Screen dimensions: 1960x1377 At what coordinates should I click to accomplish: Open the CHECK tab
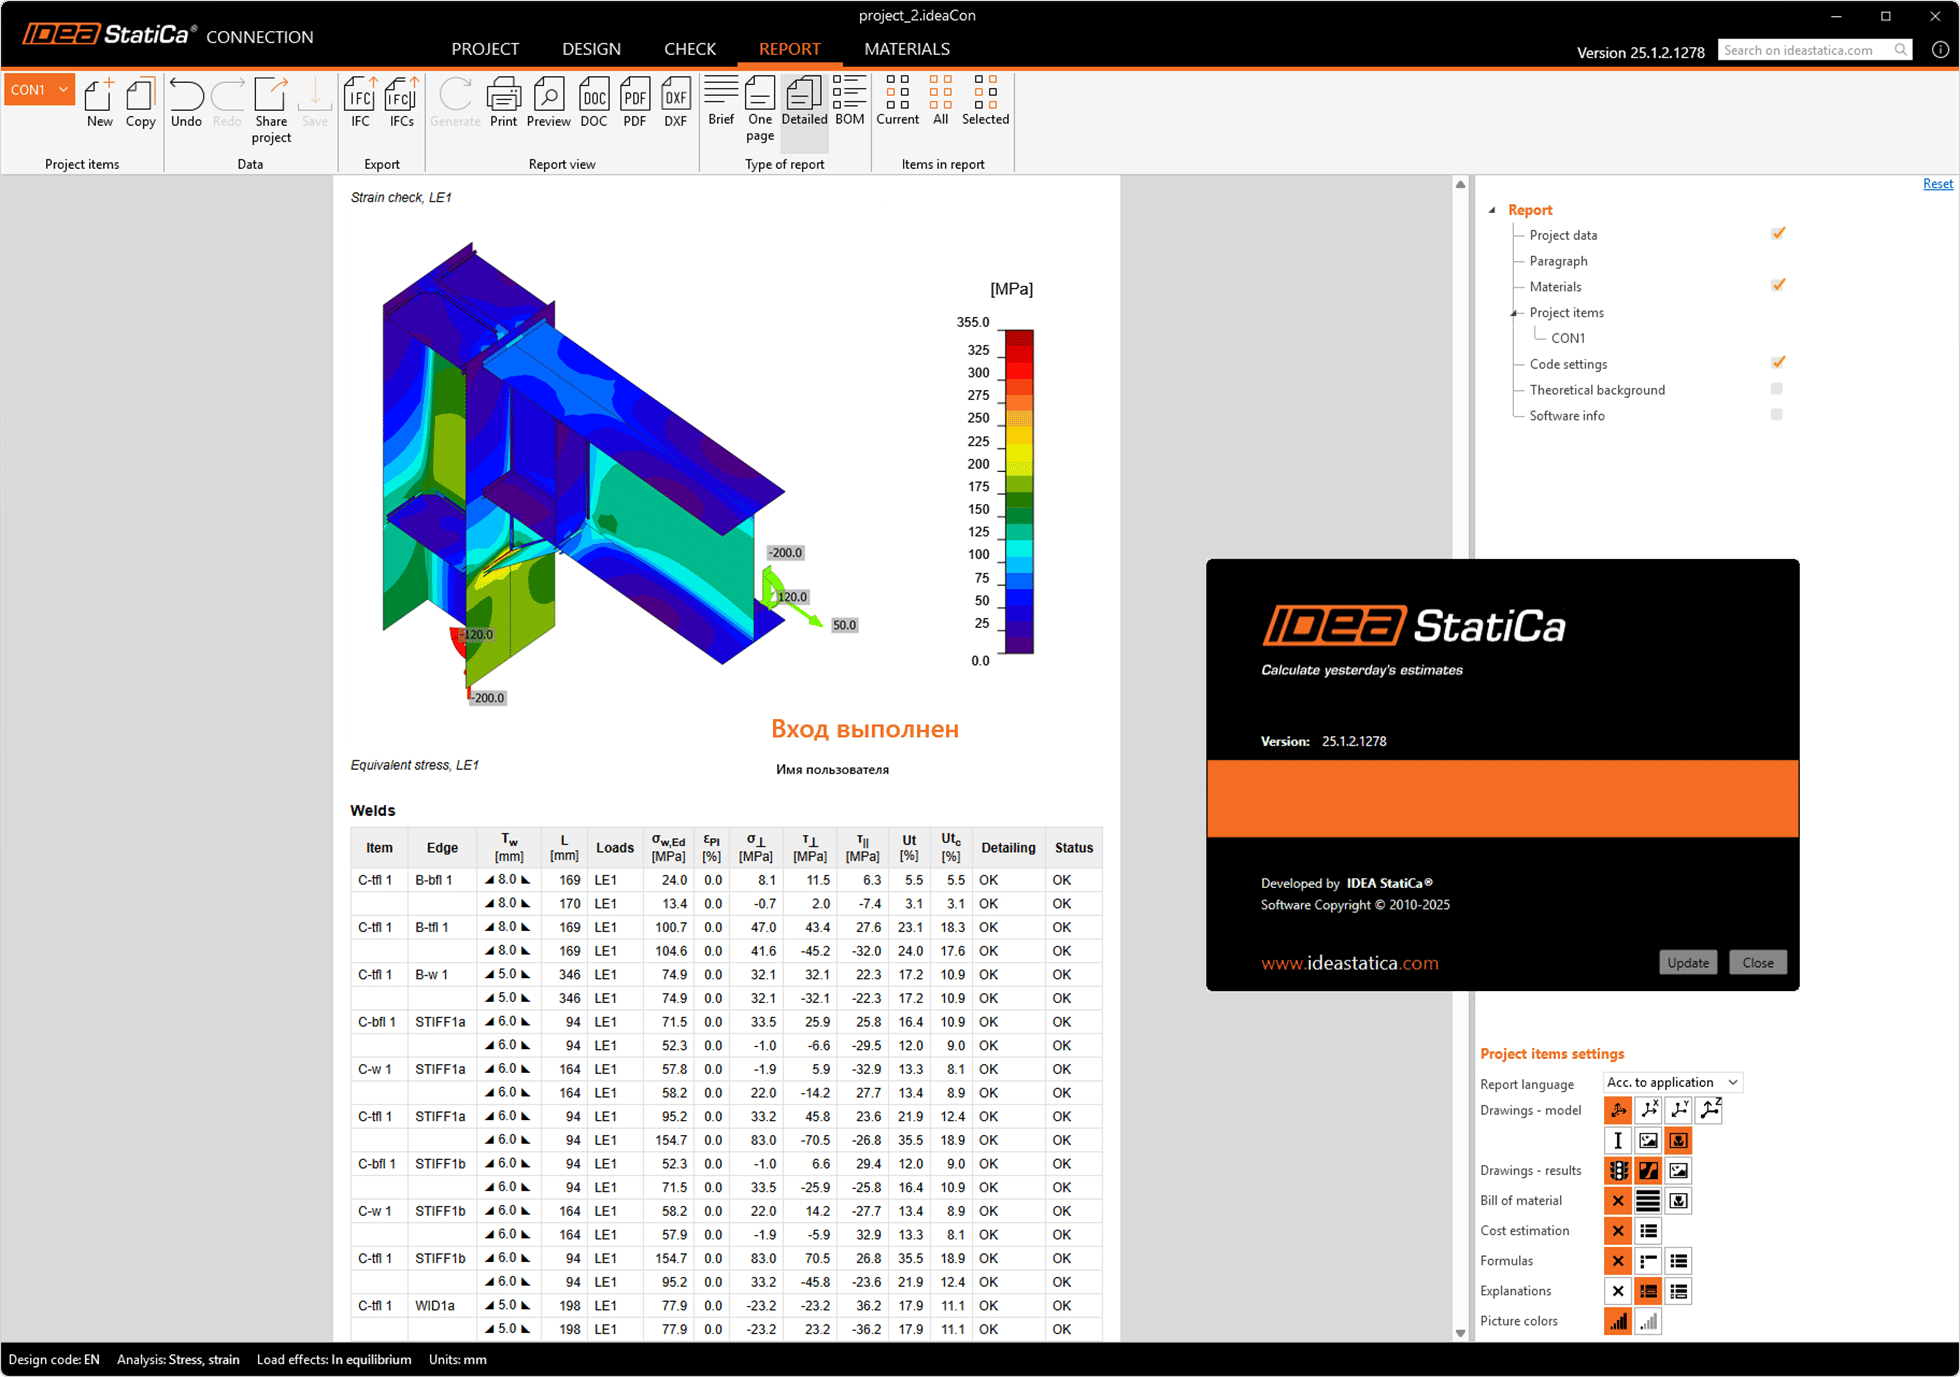tap(690, 48)
